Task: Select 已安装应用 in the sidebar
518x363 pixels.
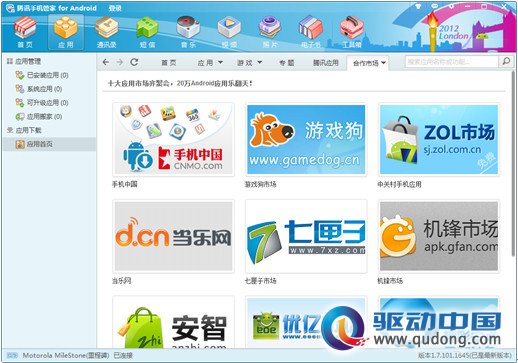Action: pos(48,75)
